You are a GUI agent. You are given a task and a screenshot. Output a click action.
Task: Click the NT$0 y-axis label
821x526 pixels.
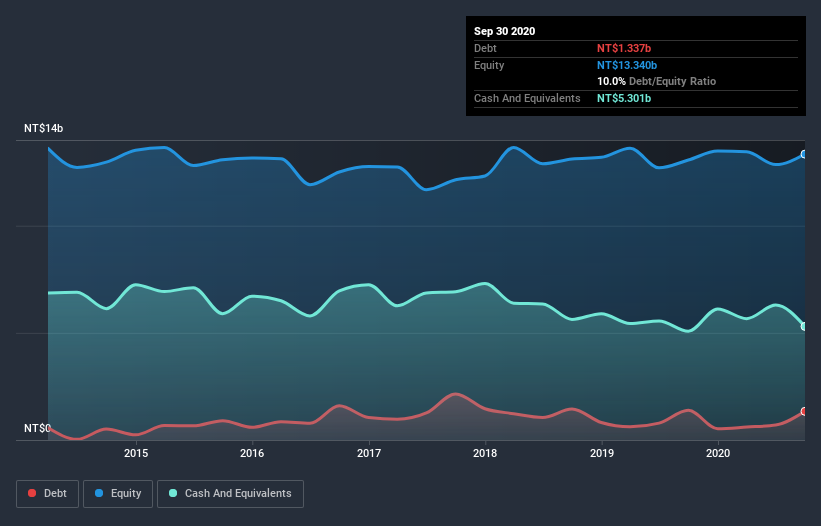(x=37, y=428)
